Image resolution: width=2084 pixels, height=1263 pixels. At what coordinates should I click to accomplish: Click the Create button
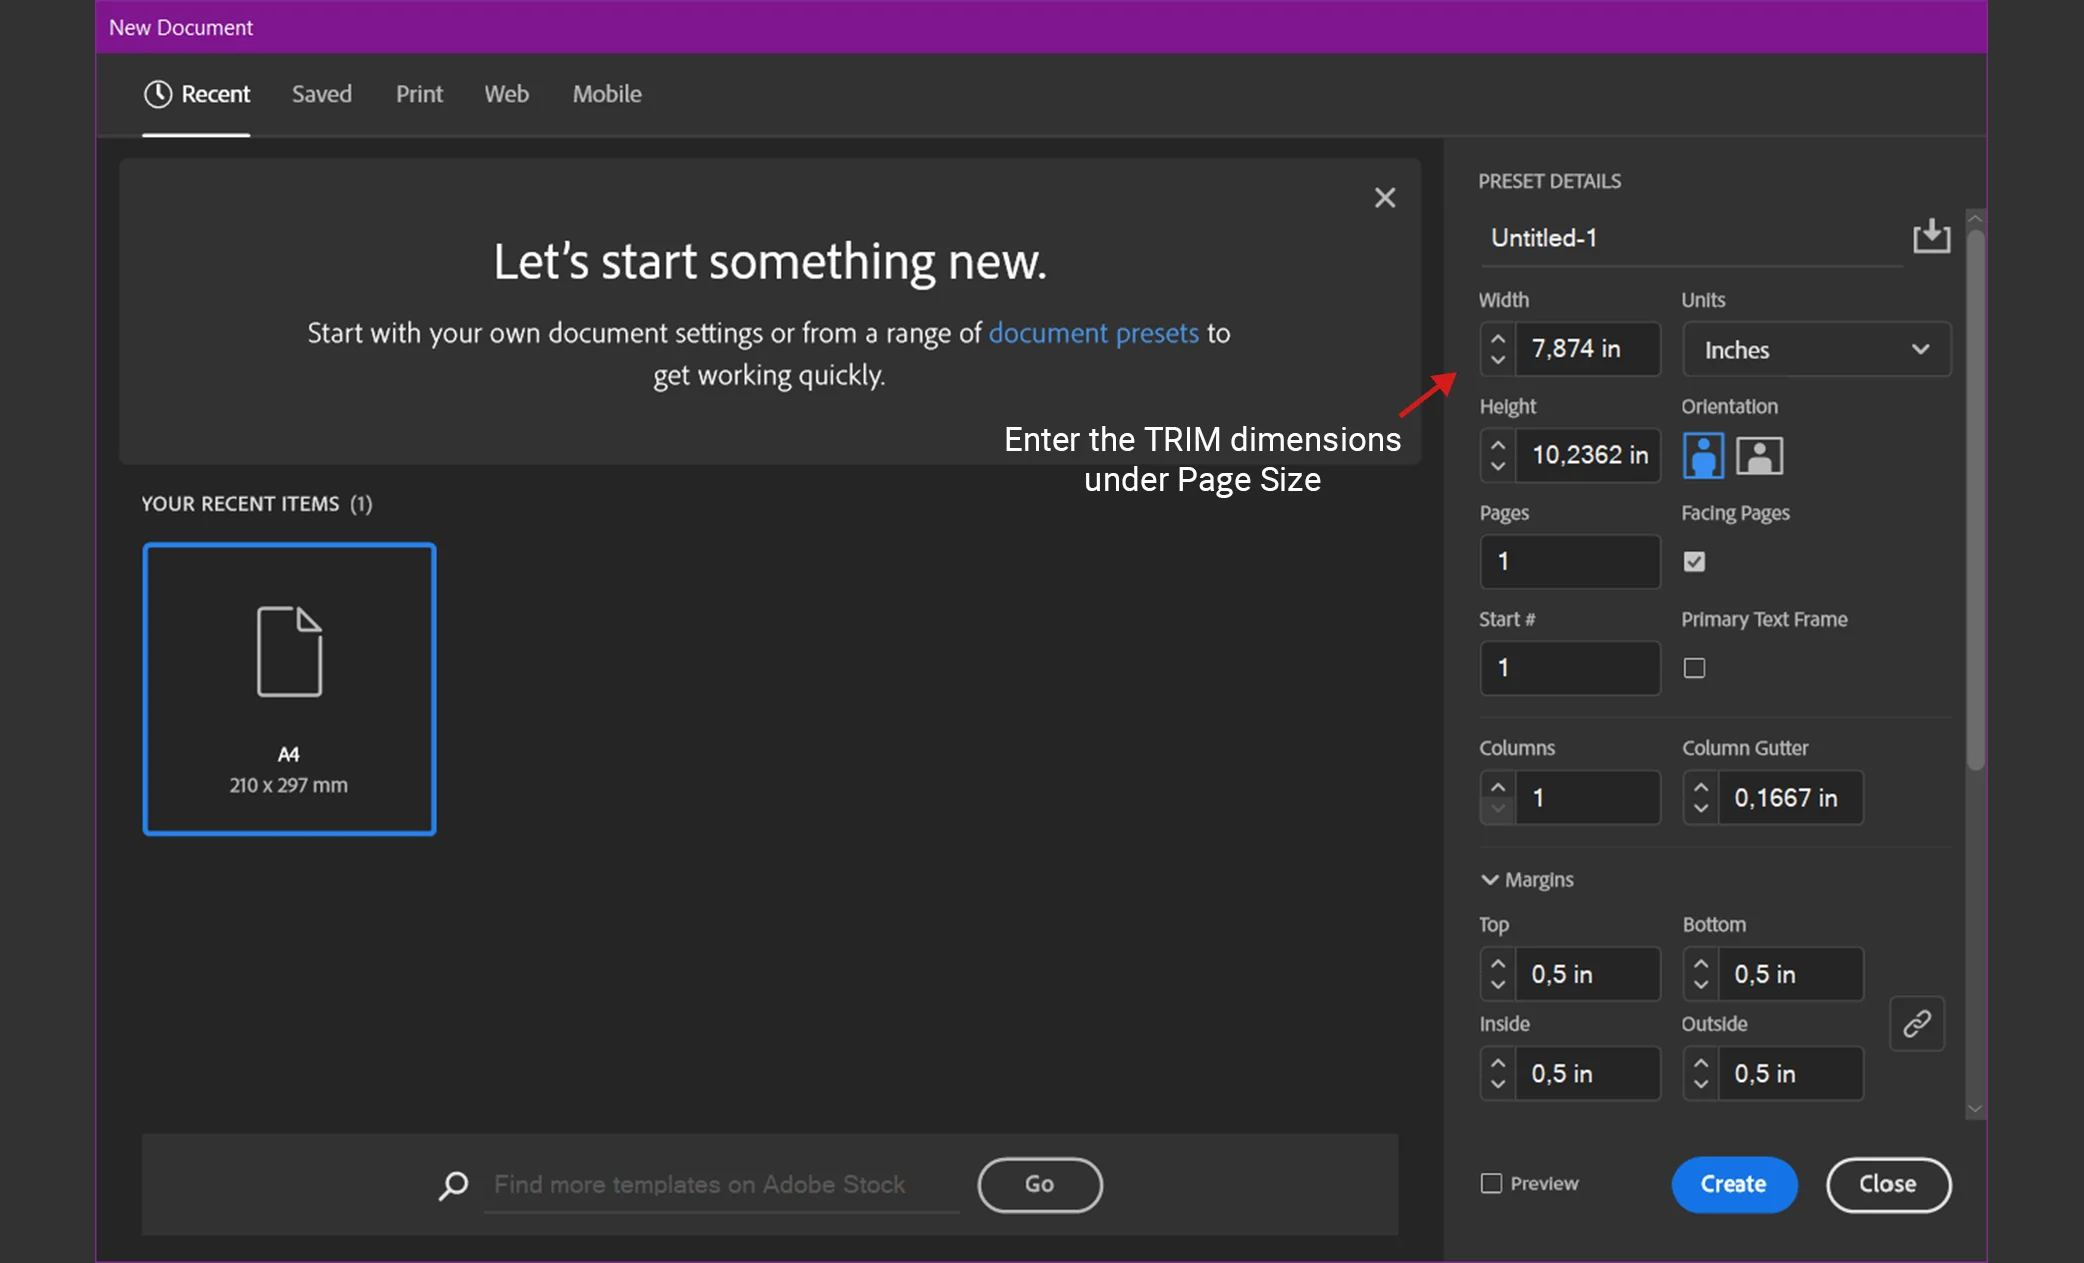1733,1184
